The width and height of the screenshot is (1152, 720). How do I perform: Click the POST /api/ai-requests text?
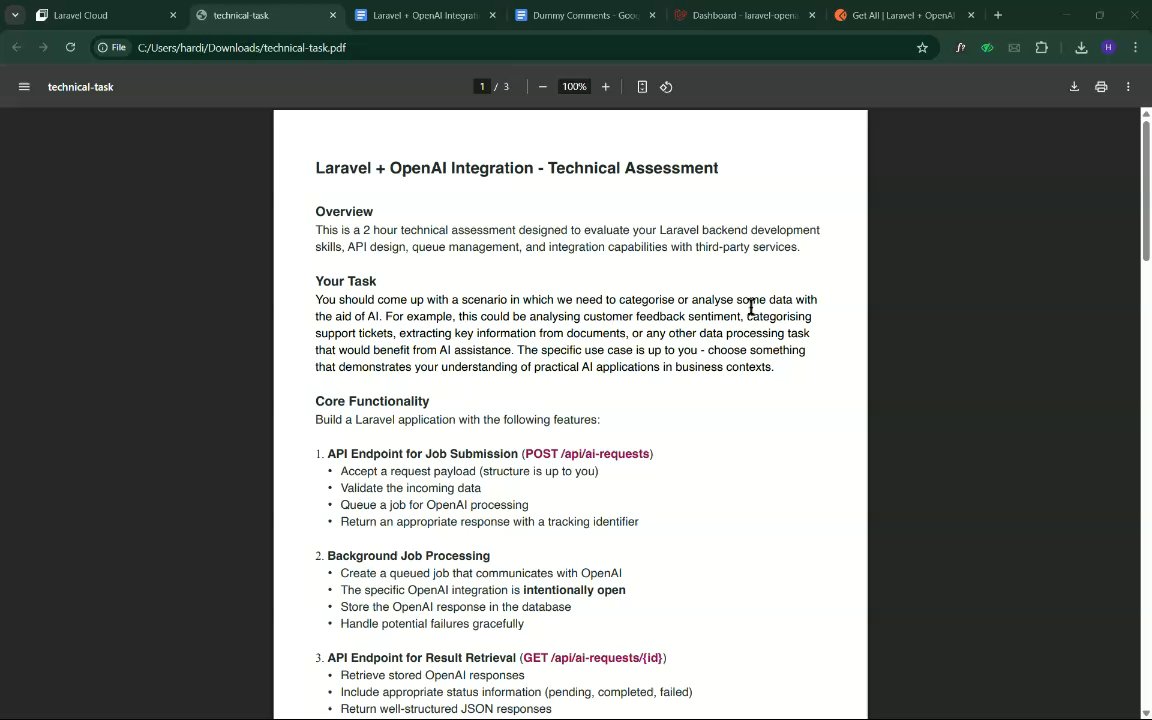point(587,454)
